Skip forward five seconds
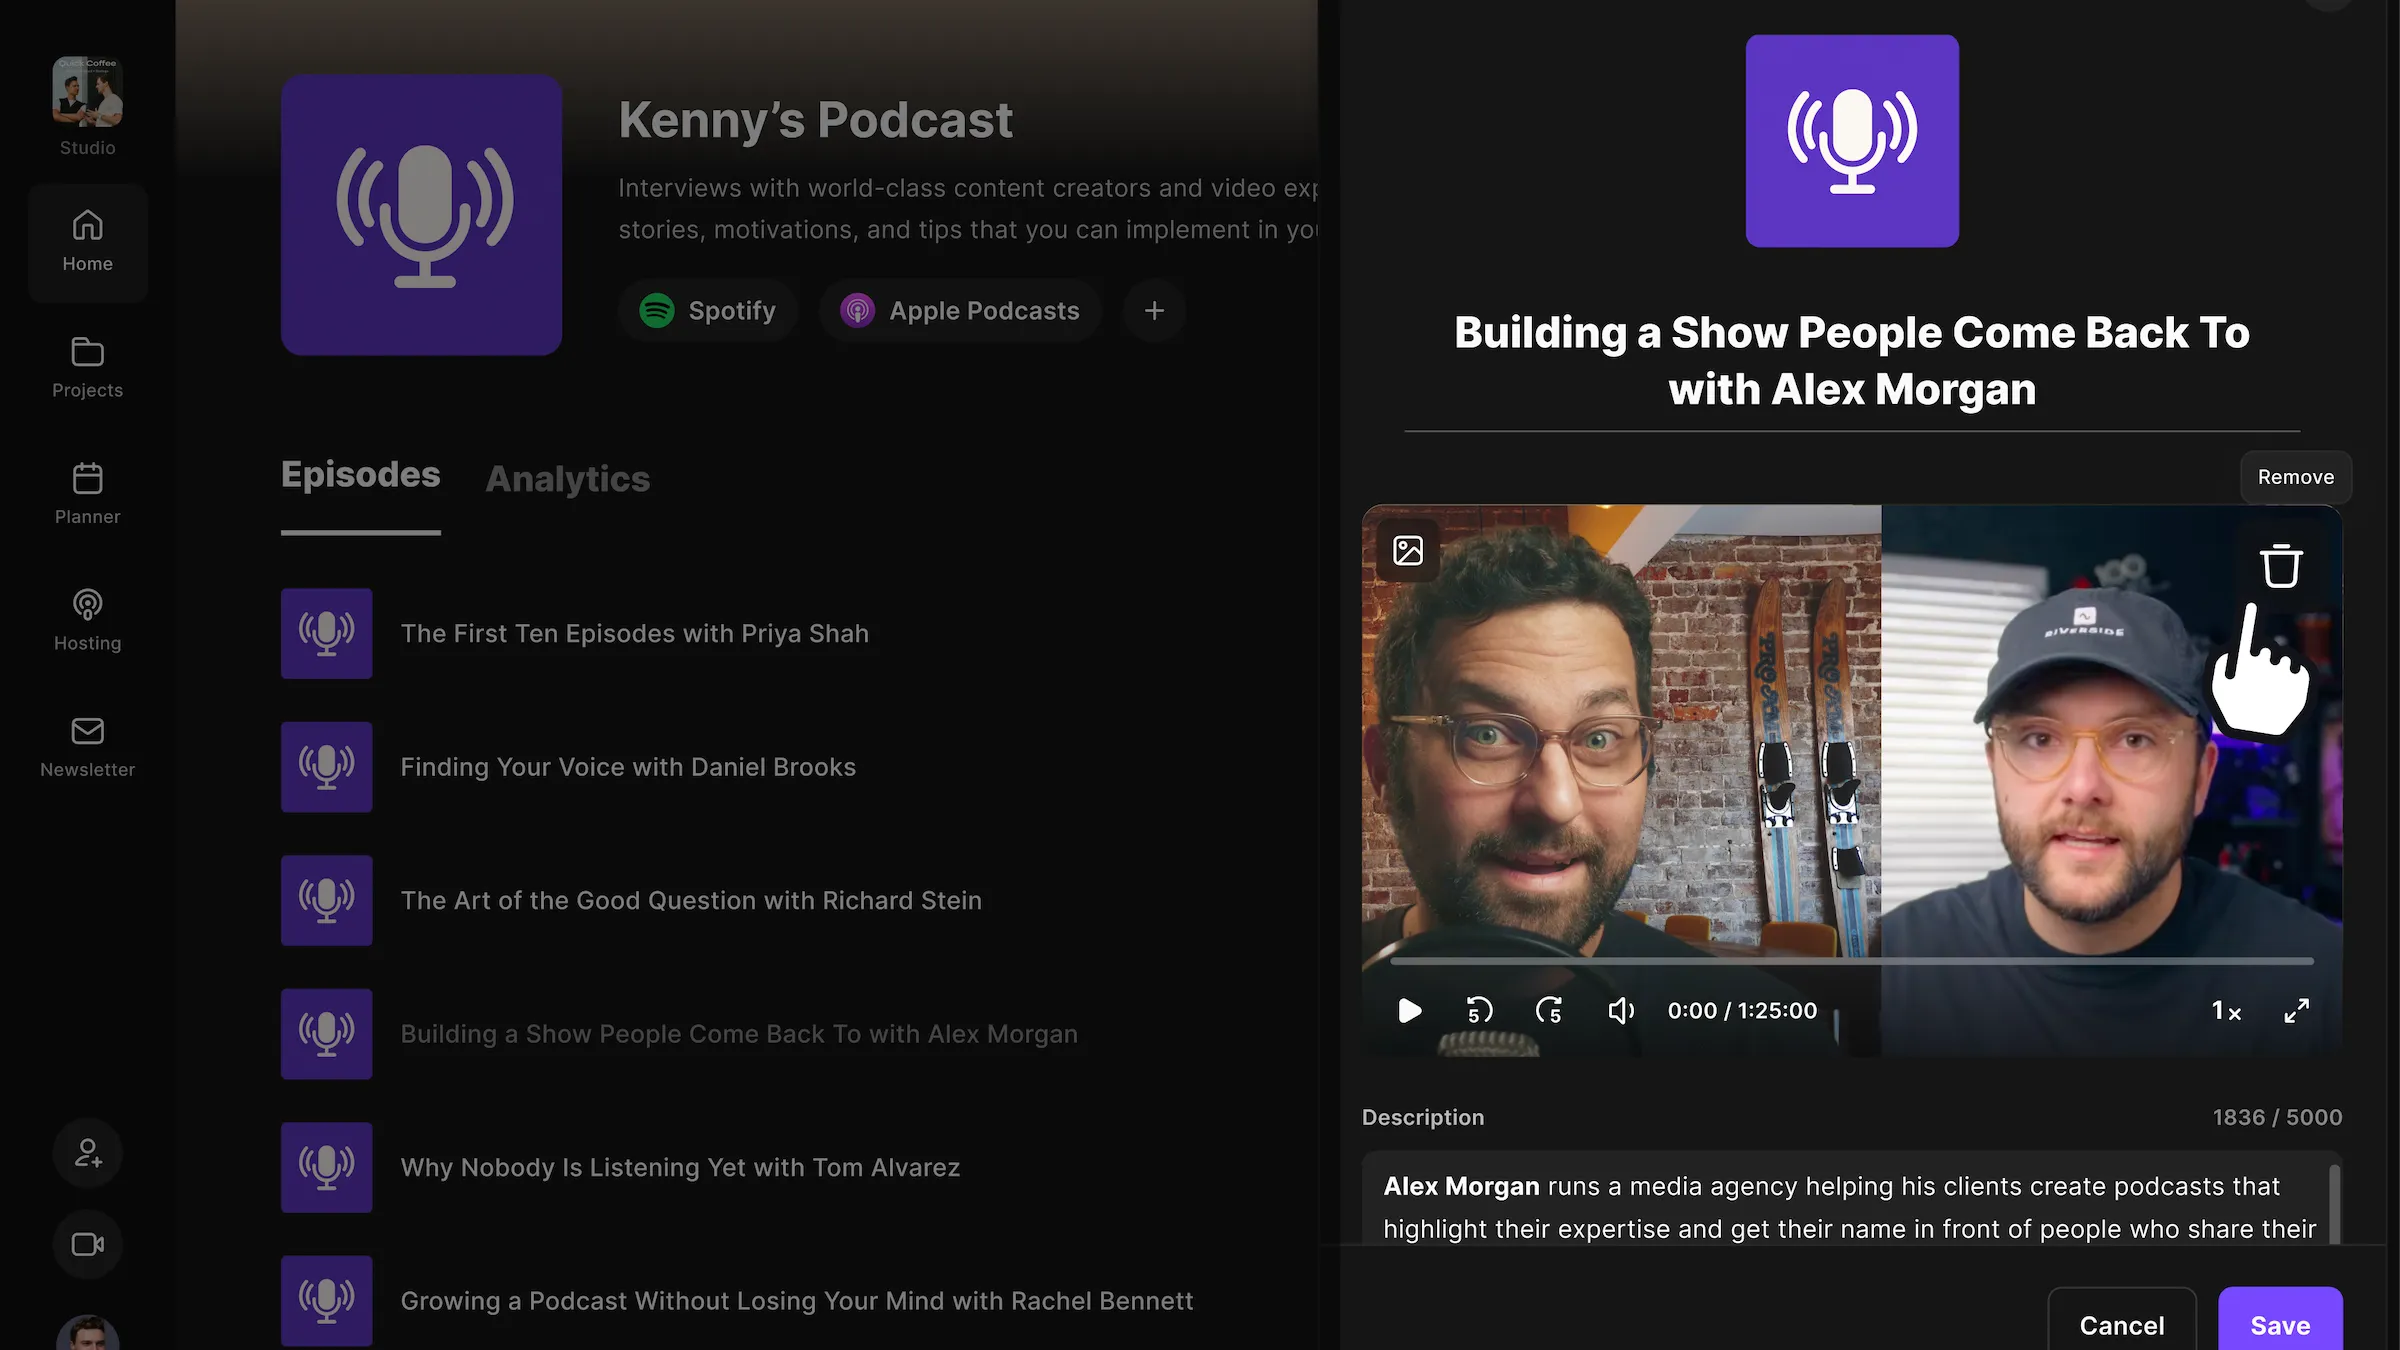 (1549, 1011)
